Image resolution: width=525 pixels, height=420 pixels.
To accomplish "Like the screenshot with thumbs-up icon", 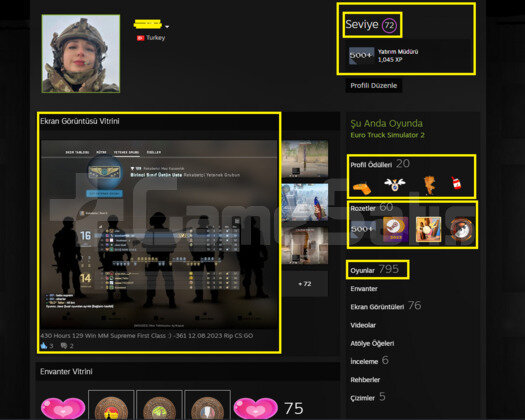I will coord(44,346).
